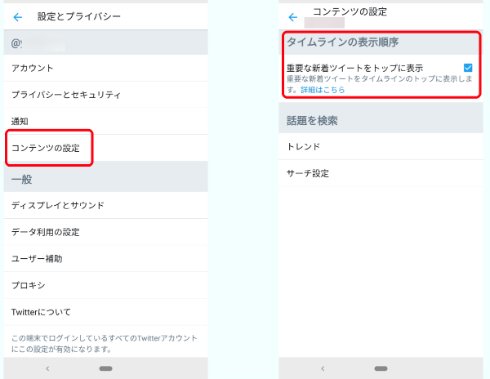
Task: Open Twitterについて page
Action: click(106, 312)
